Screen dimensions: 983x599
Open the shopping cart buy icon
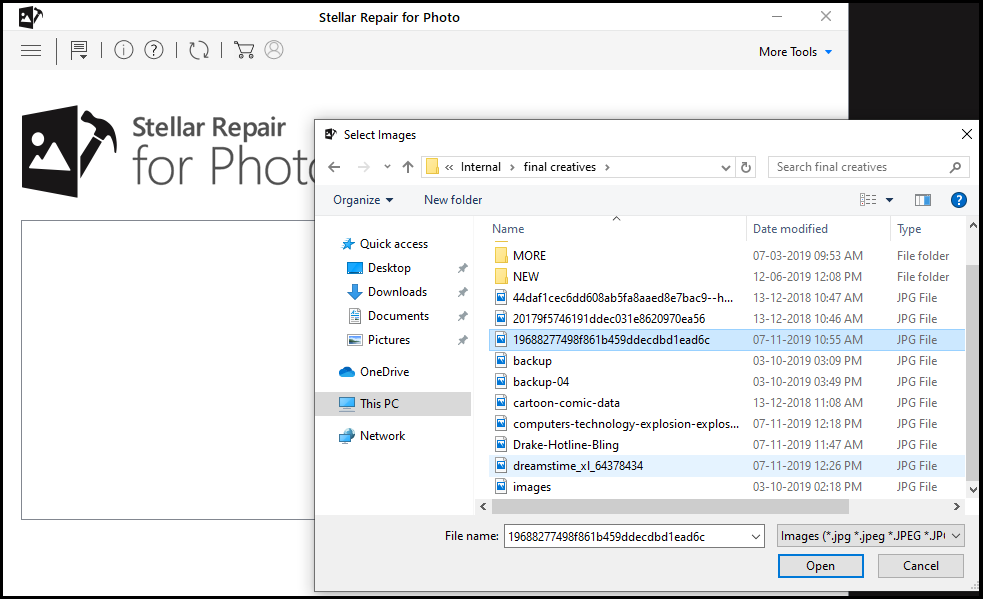tap(244, 50)
